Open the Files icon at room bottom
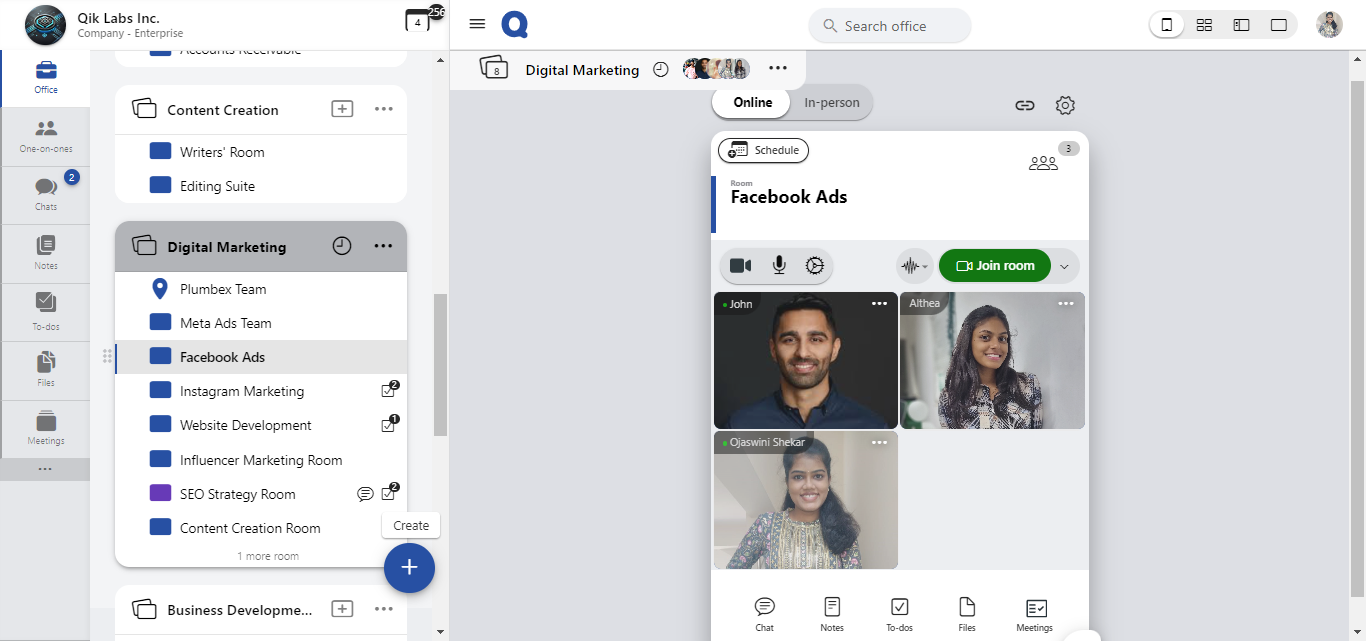The image size is (1366, 641). (x=966, y=613)
